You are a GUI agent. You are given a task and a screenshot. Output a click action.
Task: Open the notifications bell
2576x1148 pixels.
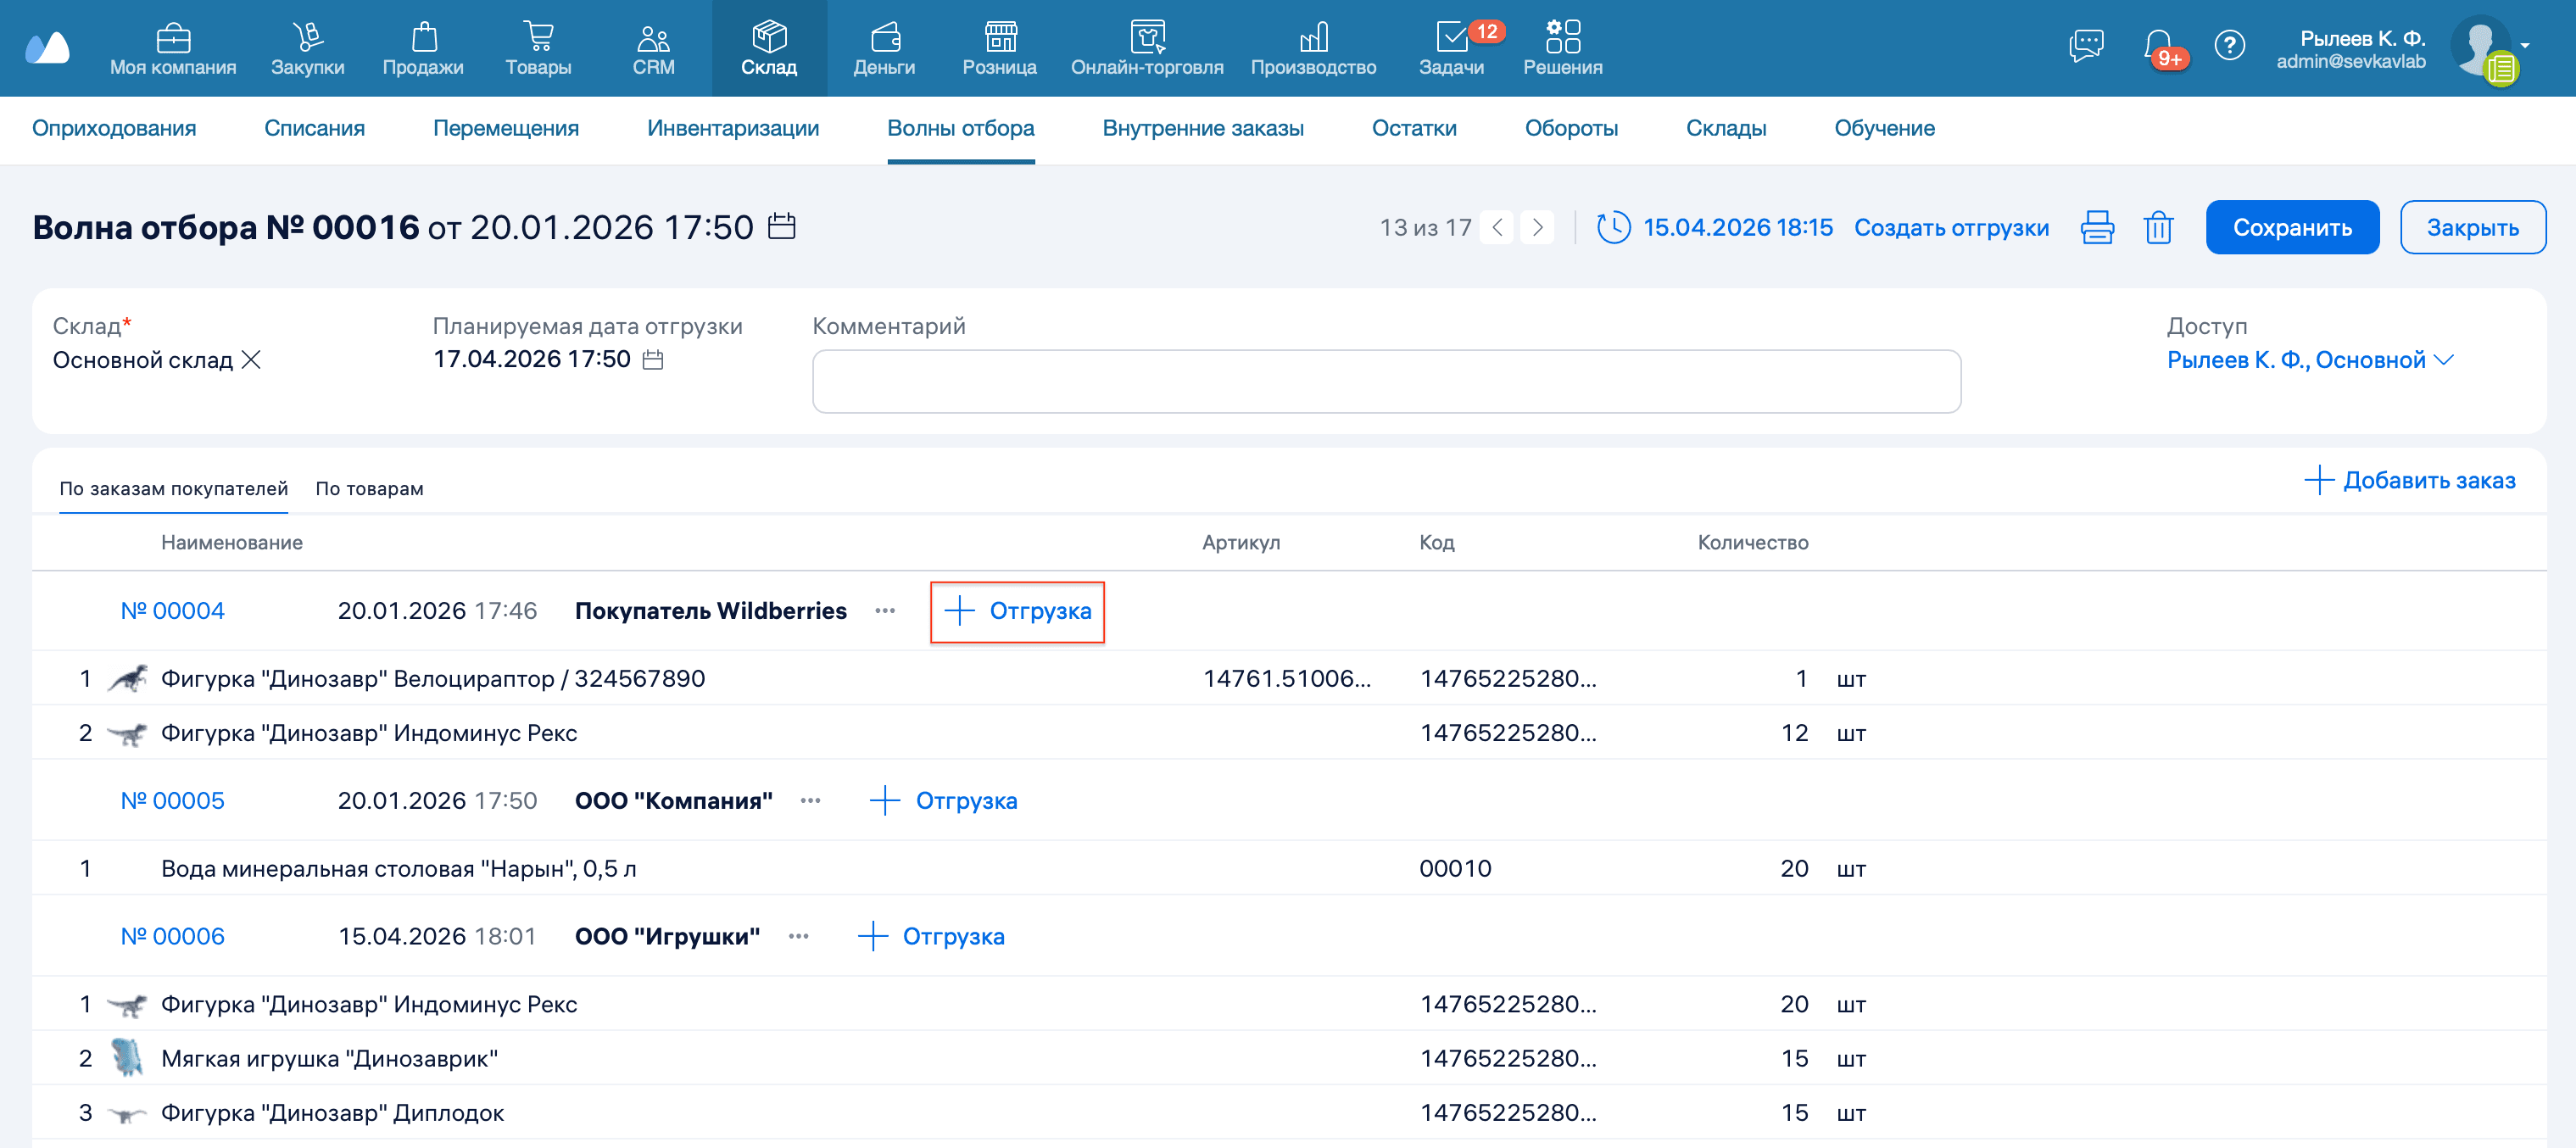point(2158,45)
